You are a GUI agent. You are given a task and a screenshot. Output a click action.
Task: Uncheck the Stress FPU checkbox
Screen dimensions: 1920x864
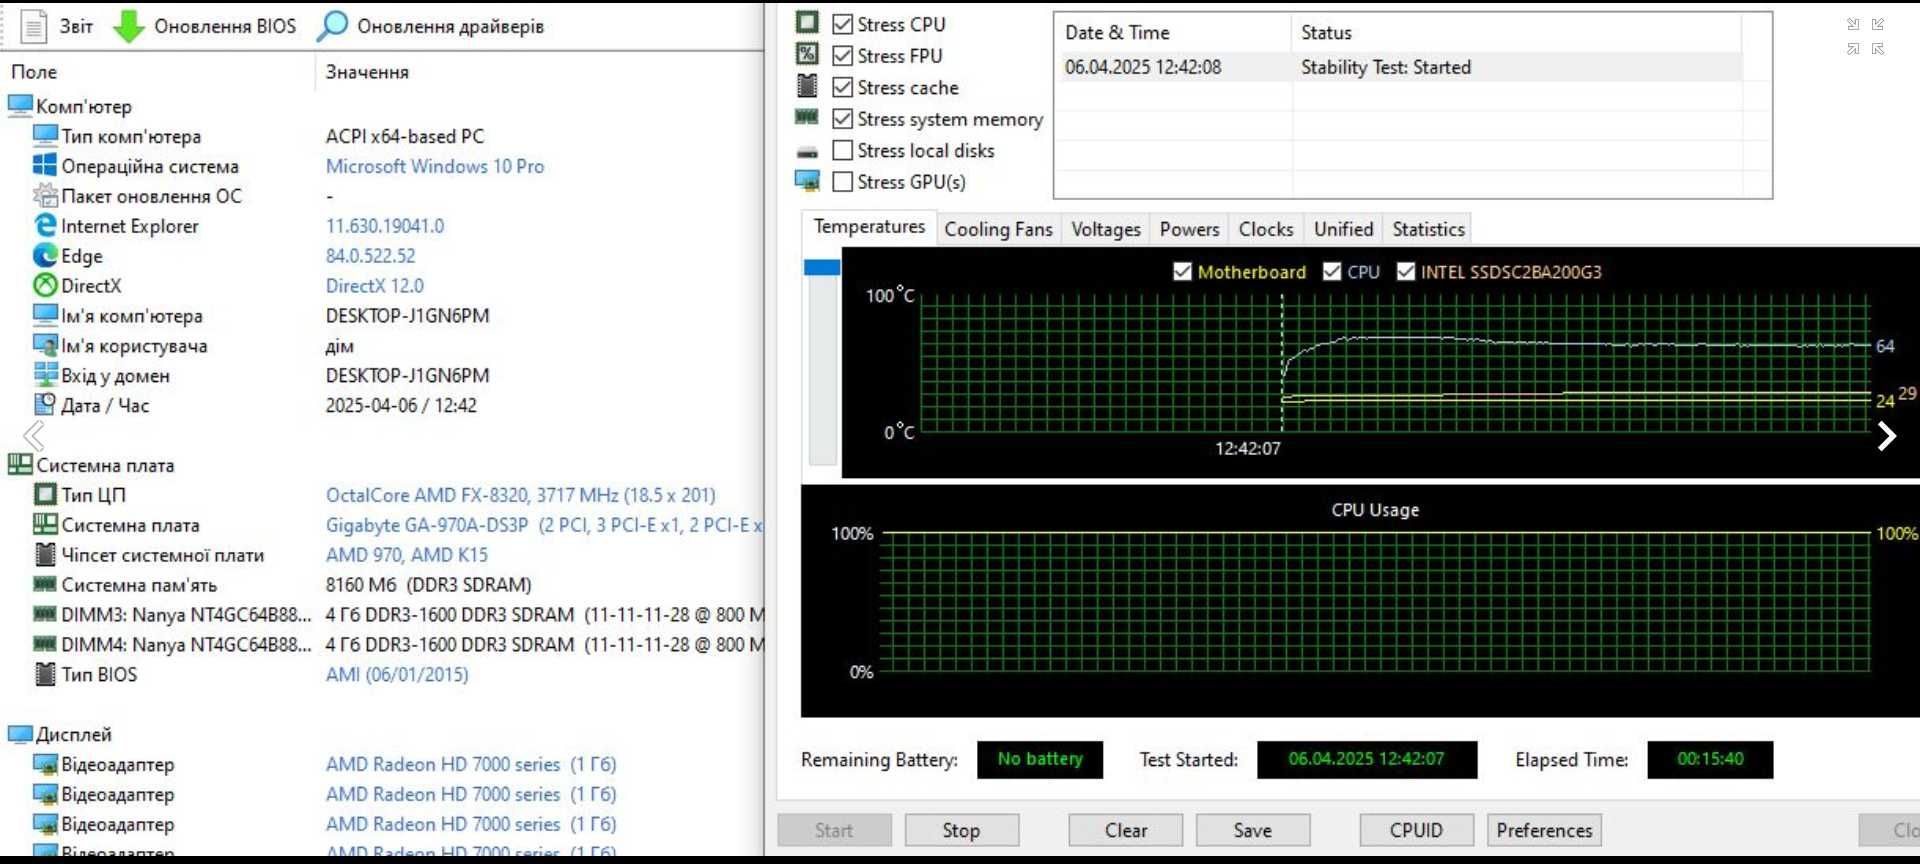pos(843,56)
